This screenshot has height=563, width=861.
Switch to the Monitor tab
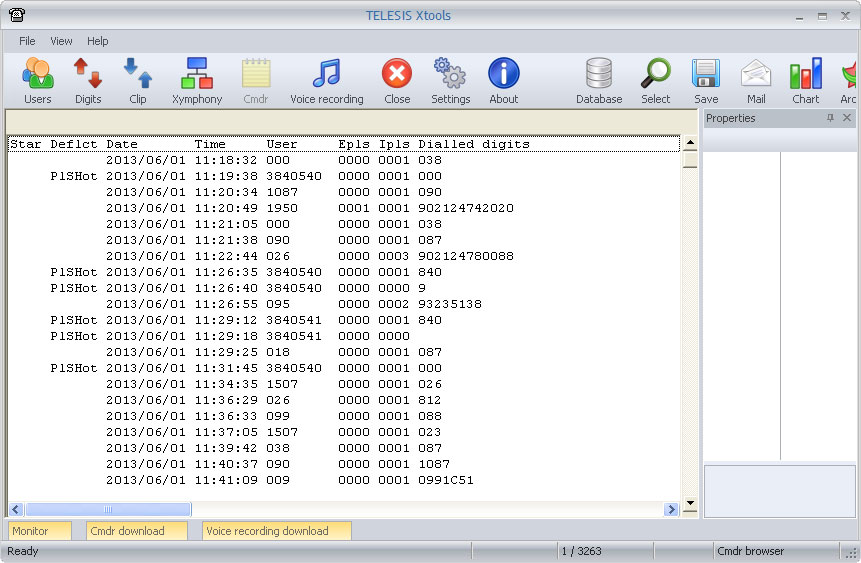point(40,531)
